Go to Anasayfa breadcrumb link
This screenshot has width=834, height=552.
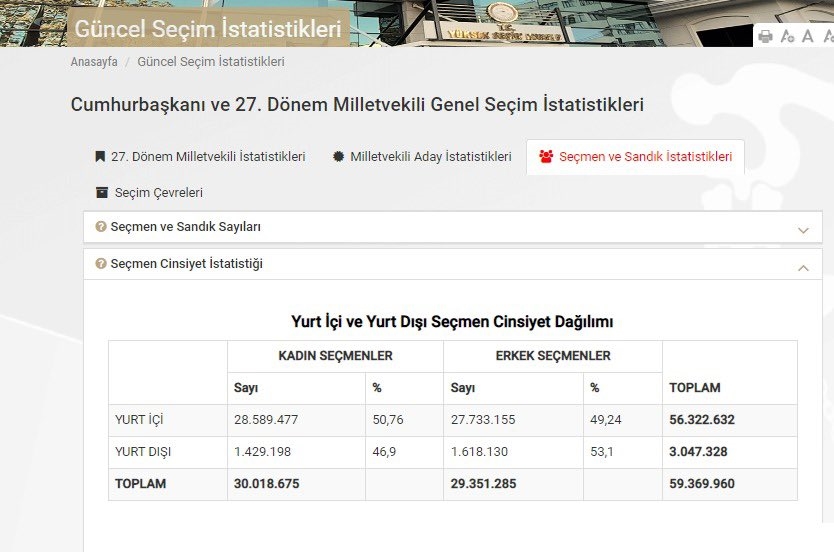94,62
